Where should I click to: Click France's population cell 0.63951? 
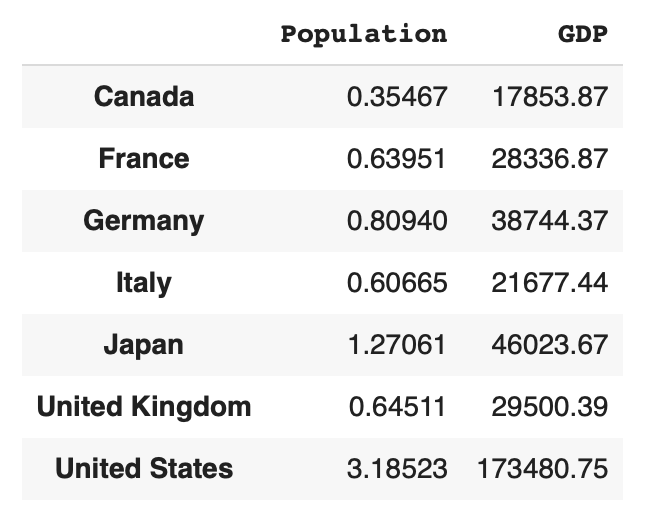(x=397, y=159)
